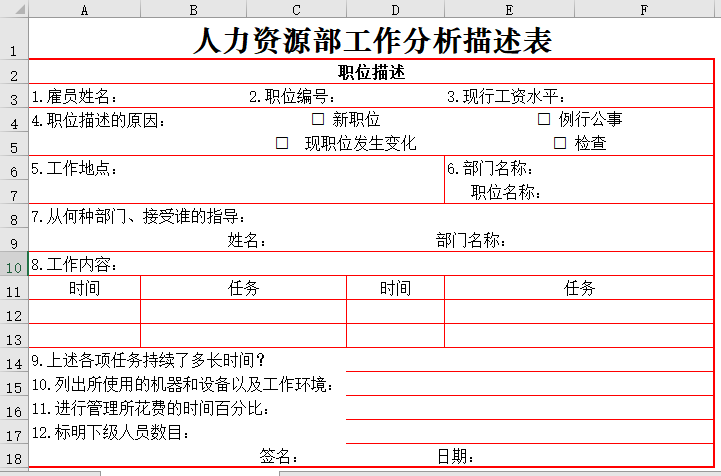The height and width of the screenshot is (476, 721).
Task: Select the 签名 cell in the last row
Action: pyautogui.click(x=279, y=457)
